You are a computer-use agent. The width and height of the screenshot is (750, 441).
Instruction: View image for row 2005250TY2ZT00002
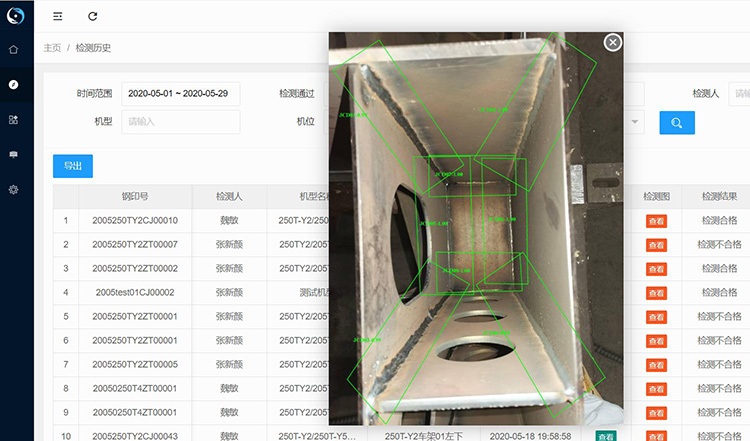pos(656,269)
